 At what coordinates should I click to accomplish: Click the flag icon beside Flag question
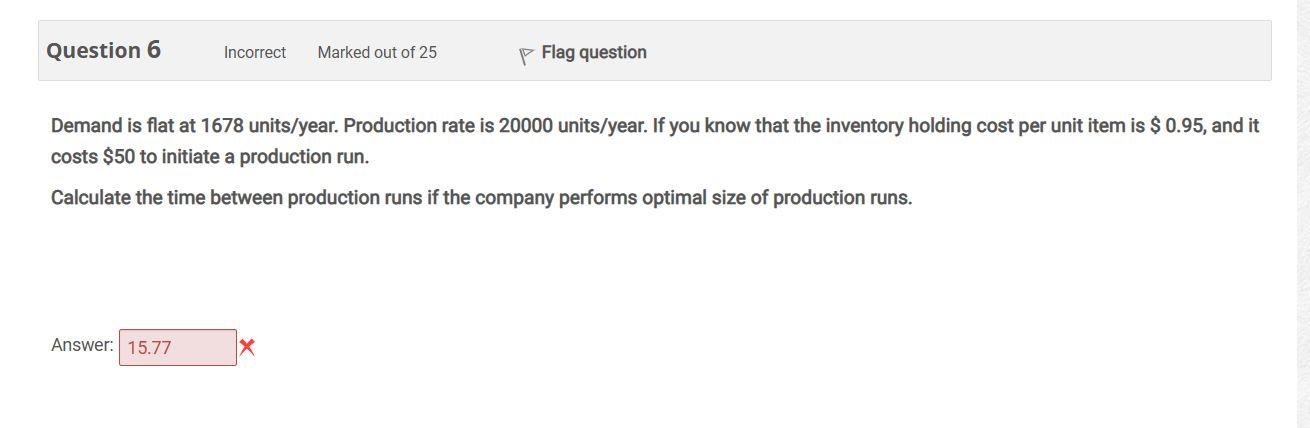pos(526,55)
